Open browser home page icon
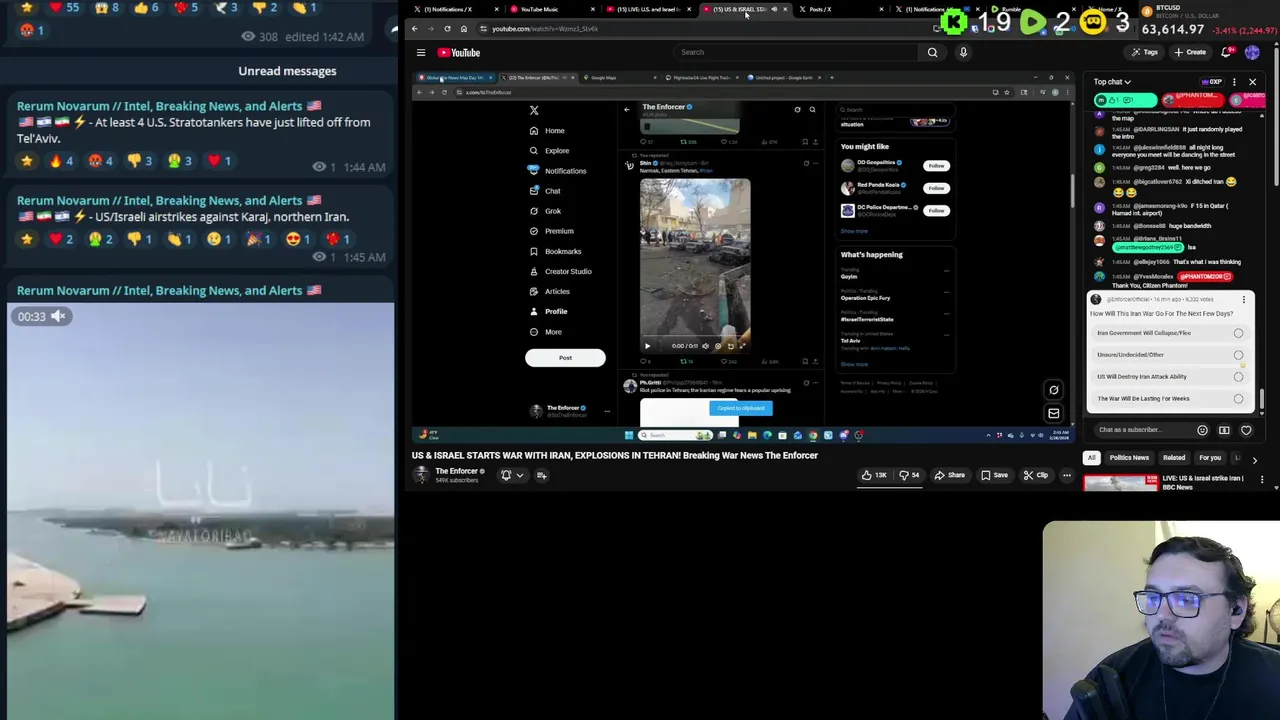The image size is (1280, 720). tap(463, 28)
